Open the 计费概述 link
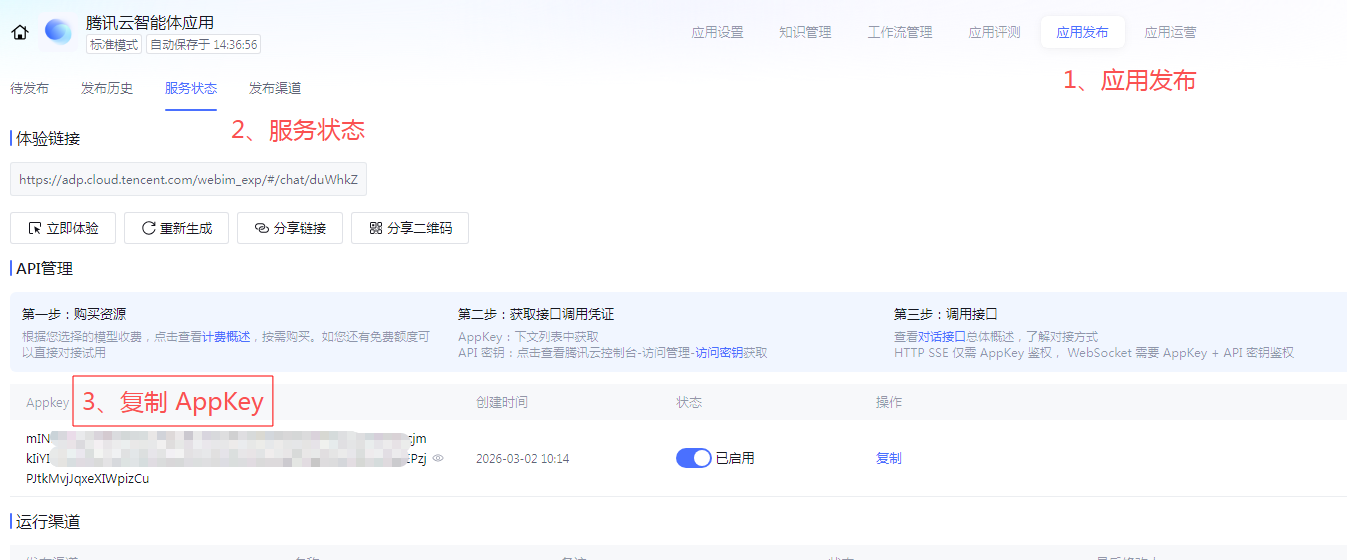 tap(226, 337)
